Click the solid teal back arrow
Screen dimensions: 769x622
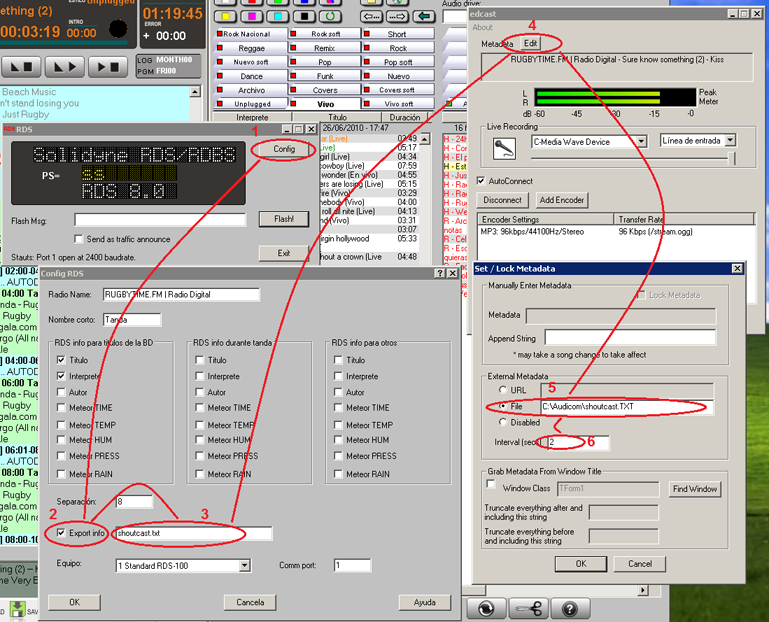424,17
